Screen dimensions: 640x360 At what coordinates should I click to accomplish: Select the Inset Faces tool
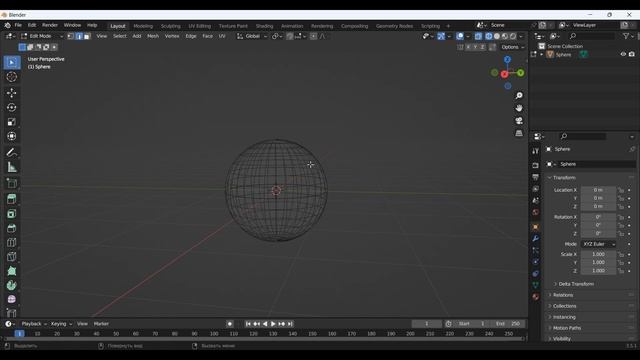pos(12,213)
